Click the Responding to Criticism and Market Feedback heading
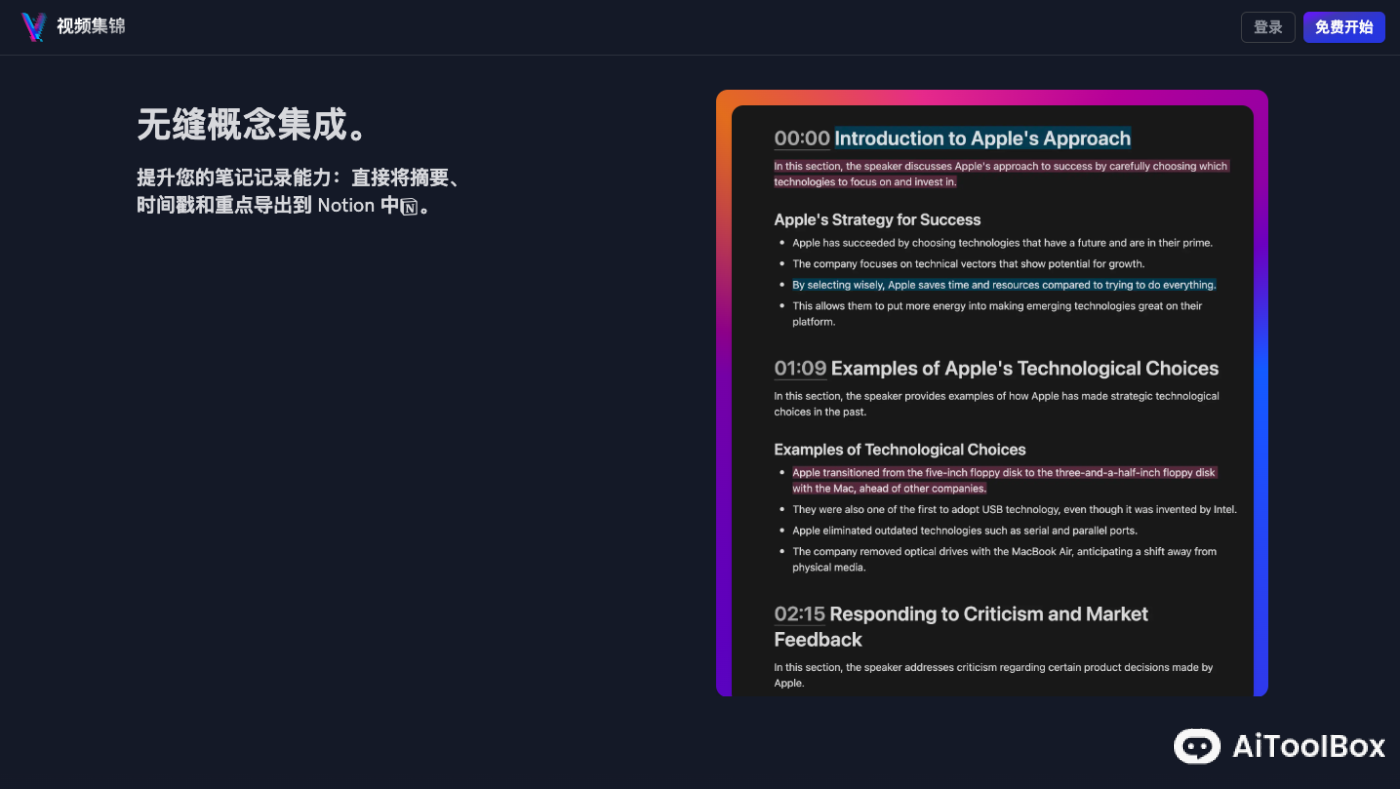1400x789 pixels. [988, 614]
